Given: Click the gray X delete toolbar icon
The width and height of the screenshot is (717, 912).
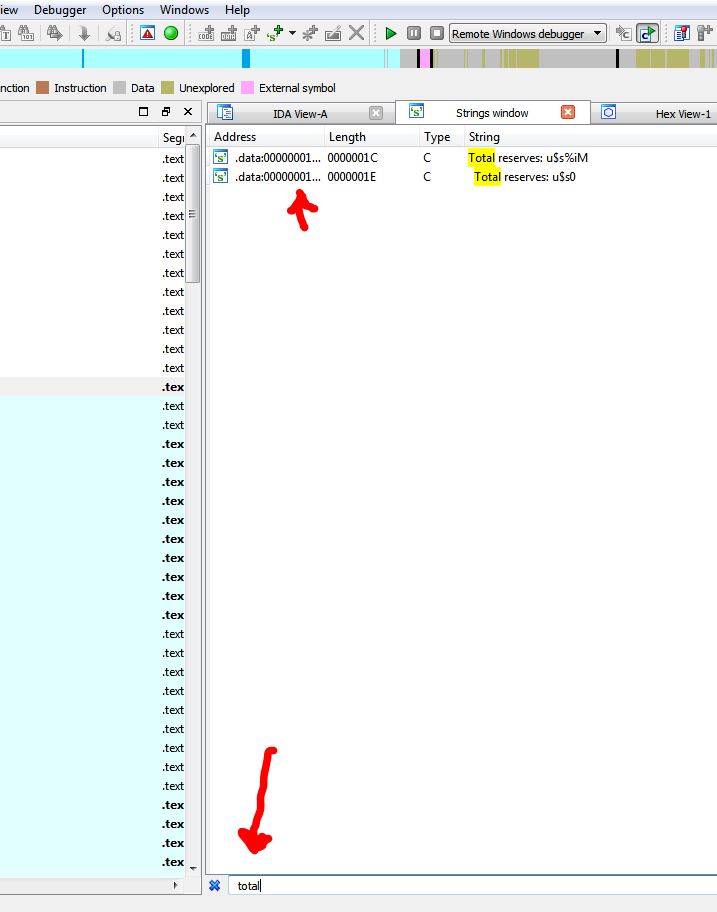Looking at the screenshot, I should point(356,33).
